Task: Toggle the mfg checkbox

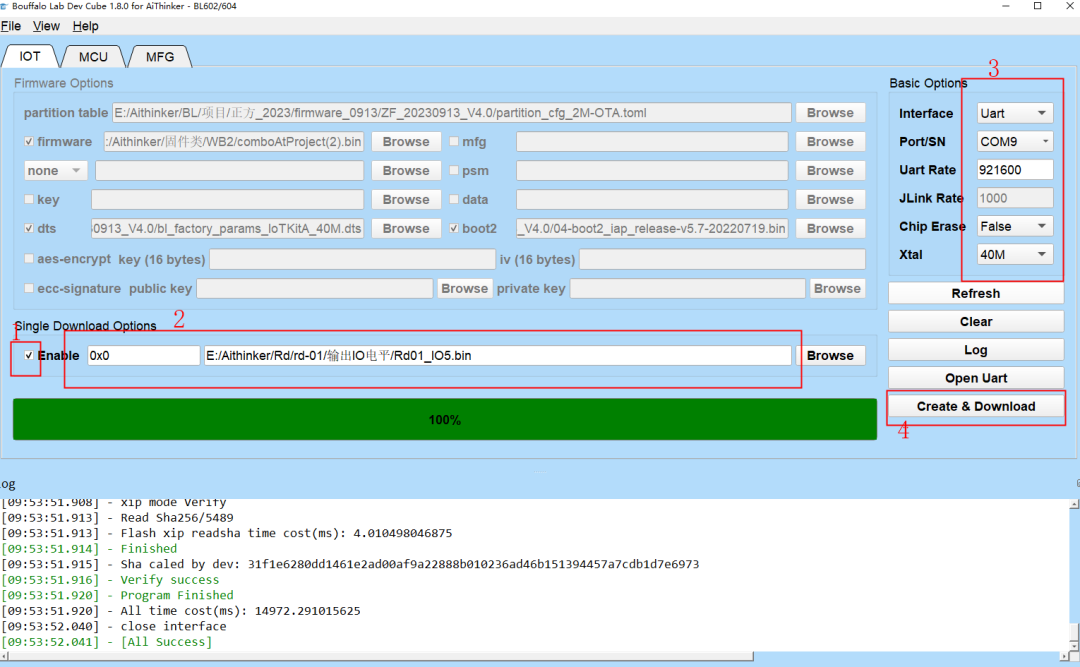Action: pyautogui.click(x=454, y=141)
